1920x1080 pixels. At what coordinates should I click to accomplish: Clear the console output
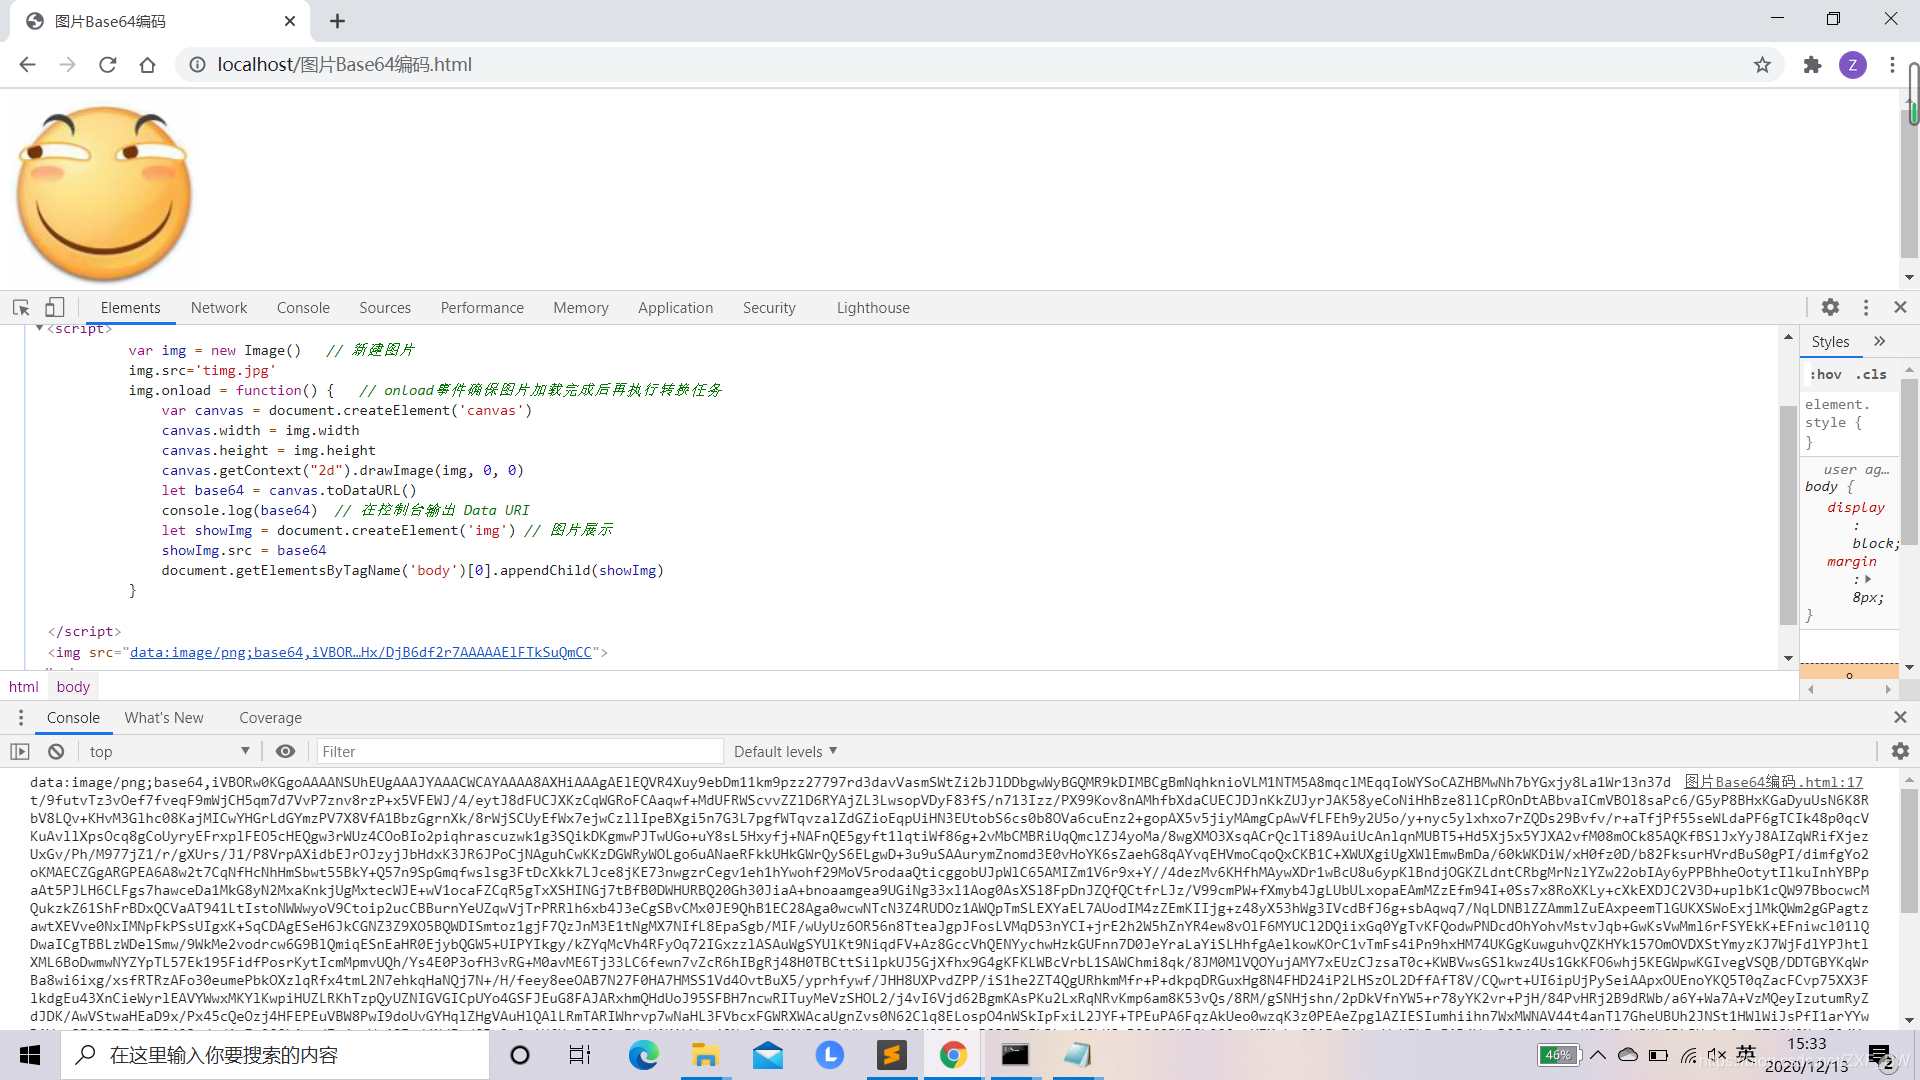56,752
